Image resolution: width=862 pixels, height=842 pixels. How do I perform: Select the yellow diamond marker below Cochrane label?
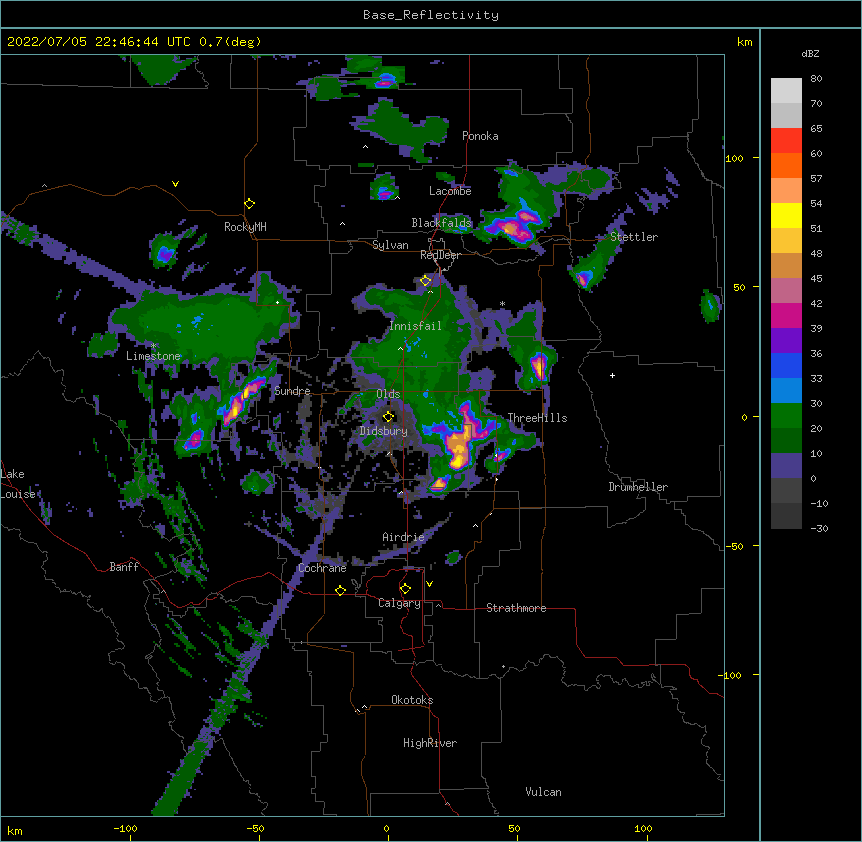click(340, 590)
